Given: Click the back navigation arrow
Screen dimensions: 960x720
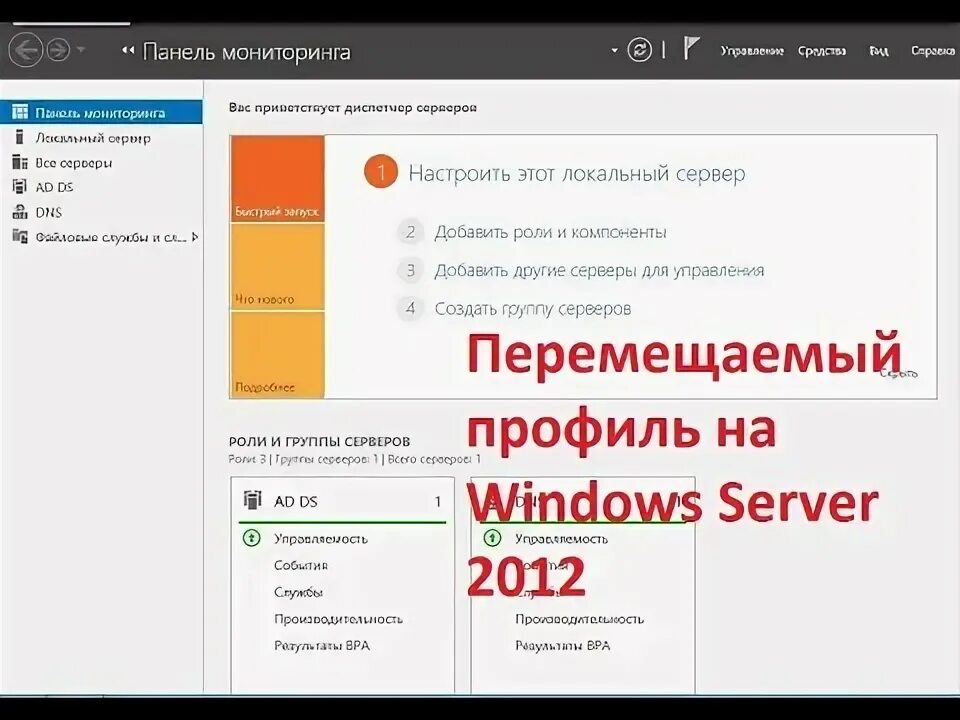Looking at the screenshot, I should point(26,50).
